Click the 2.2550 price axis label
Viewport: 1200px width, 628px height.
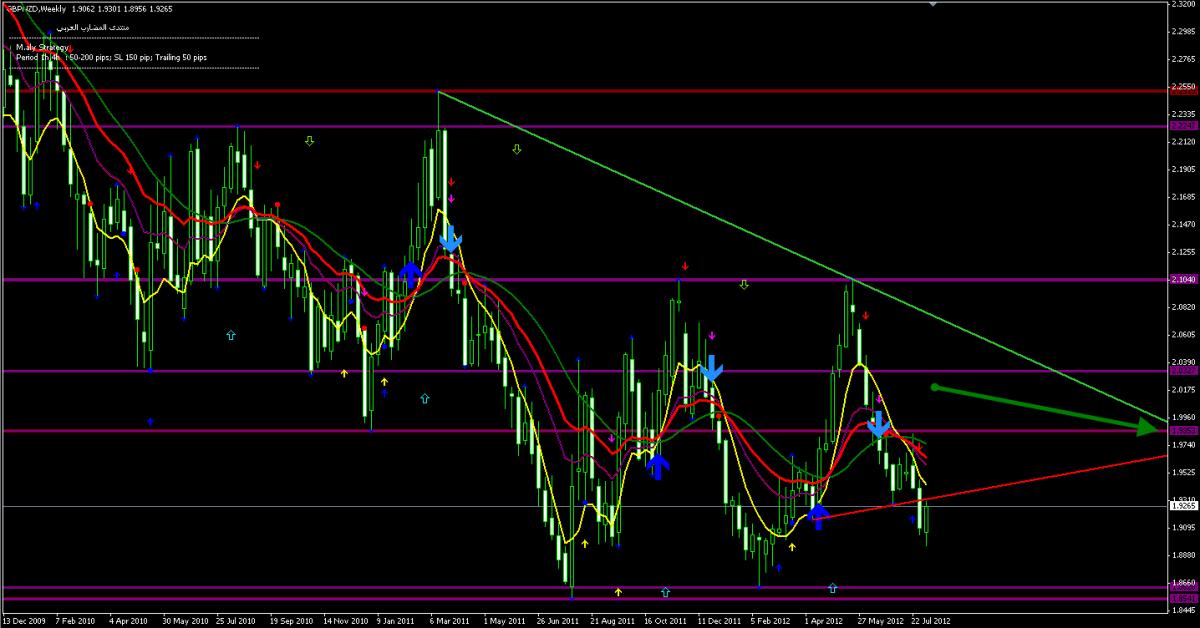[1184, 88]
